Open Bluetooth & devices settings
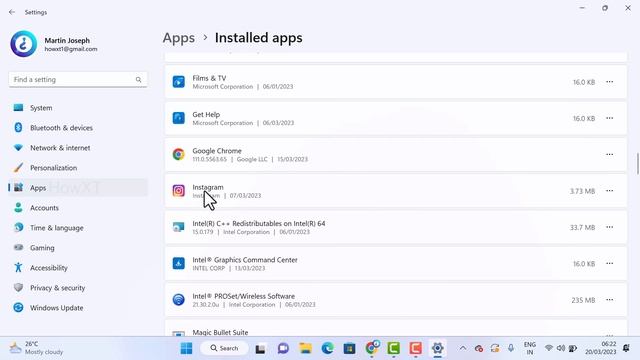This screenshot has width=640, height=360. tap(78, 128)
